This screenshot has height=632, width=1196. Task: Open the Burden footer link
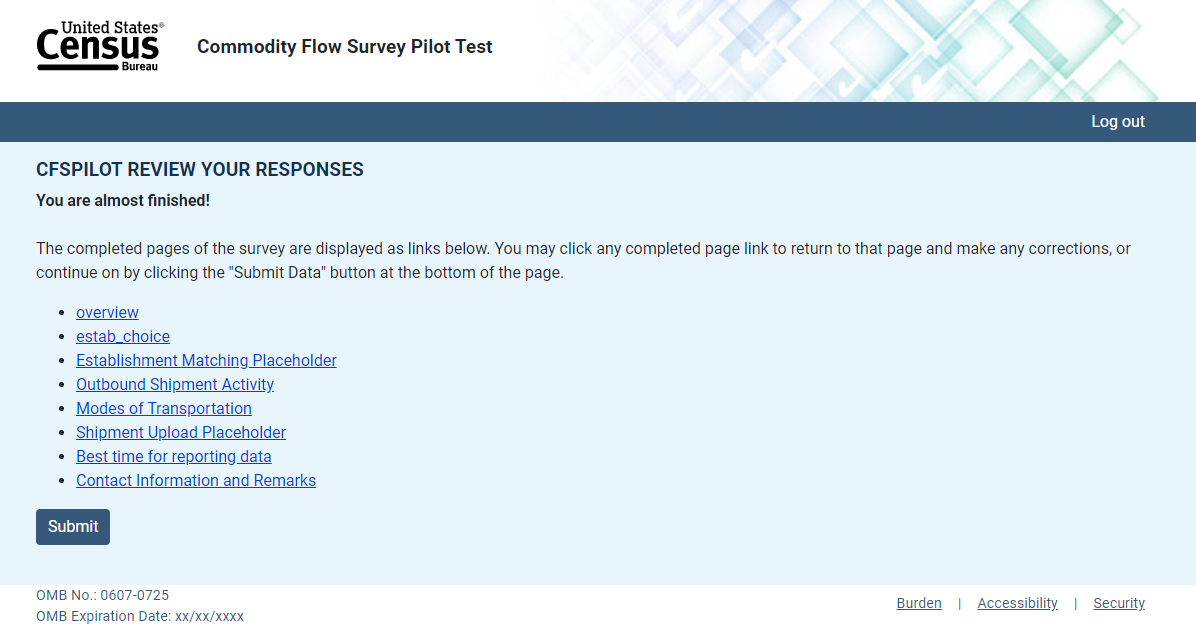click(919, 603)
